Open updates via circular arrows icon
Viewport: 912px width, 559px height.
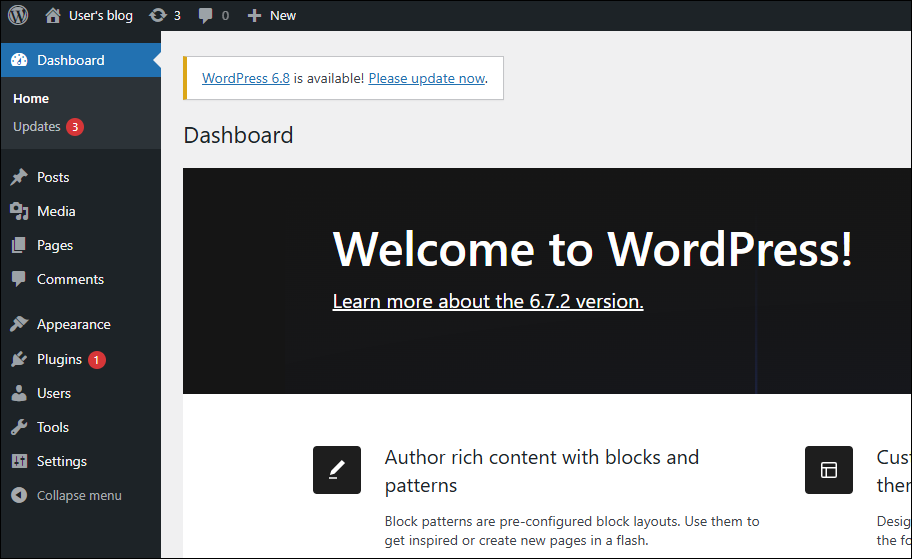pyautogui.click(x=158, y=15)
